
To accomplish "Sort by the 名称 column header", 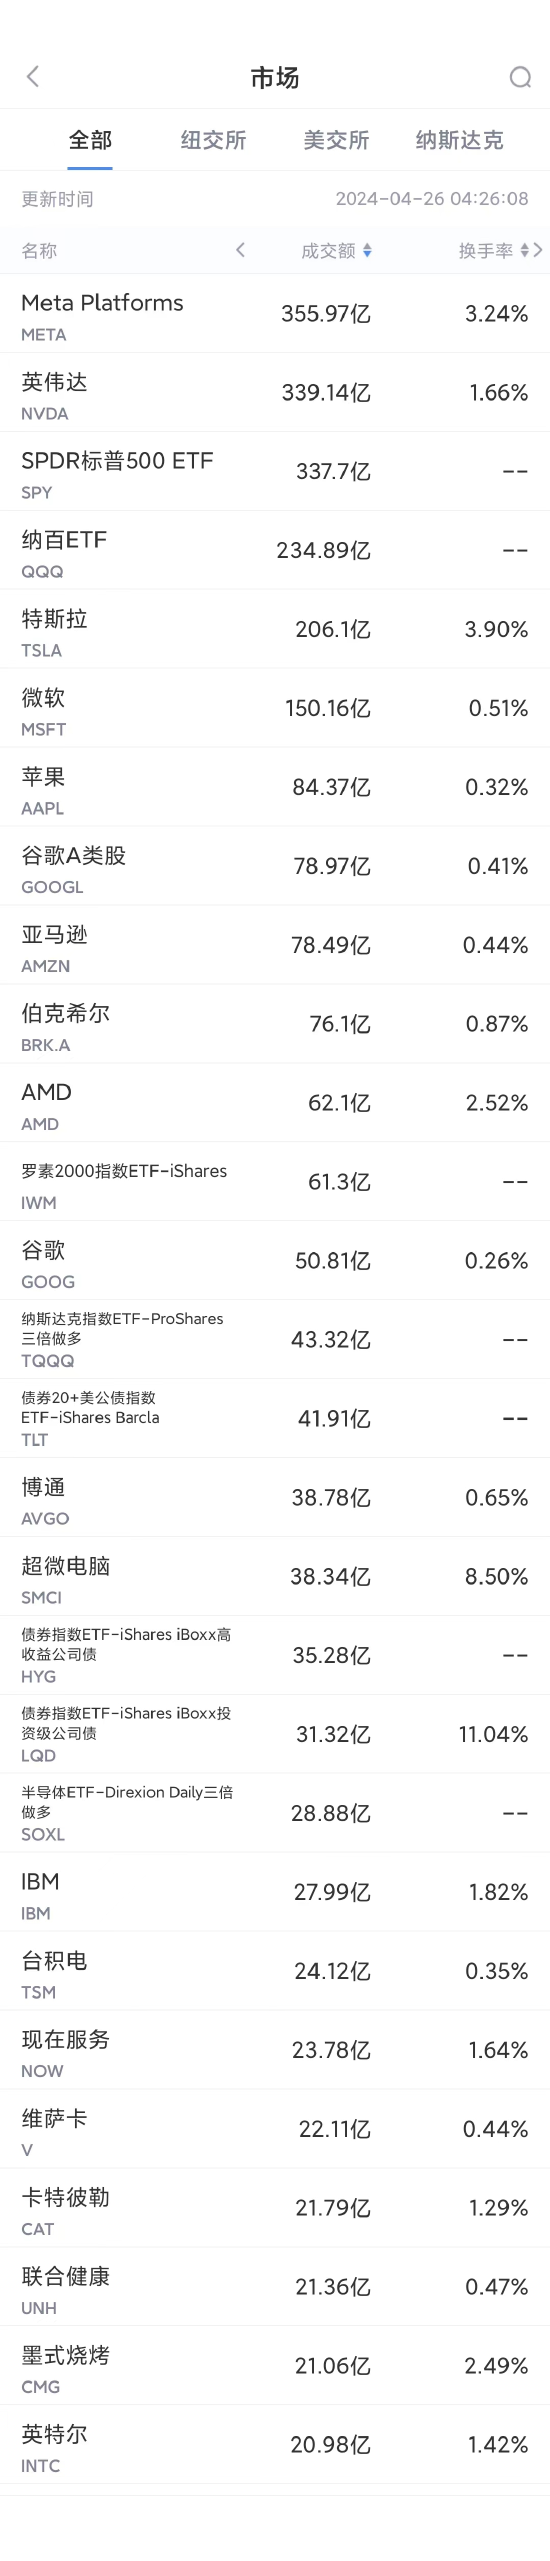I will coord(39,251).
